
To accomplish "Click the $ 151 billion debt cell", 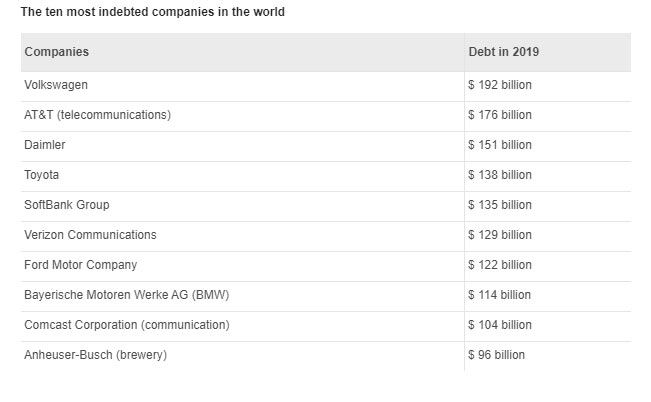I will point(500,145).
